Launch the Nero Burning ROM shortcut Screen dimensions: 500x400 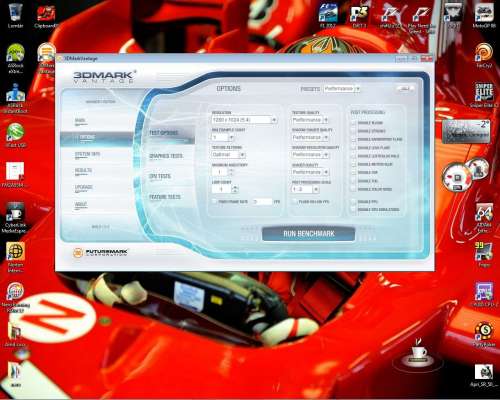click(x=15, y=297)
